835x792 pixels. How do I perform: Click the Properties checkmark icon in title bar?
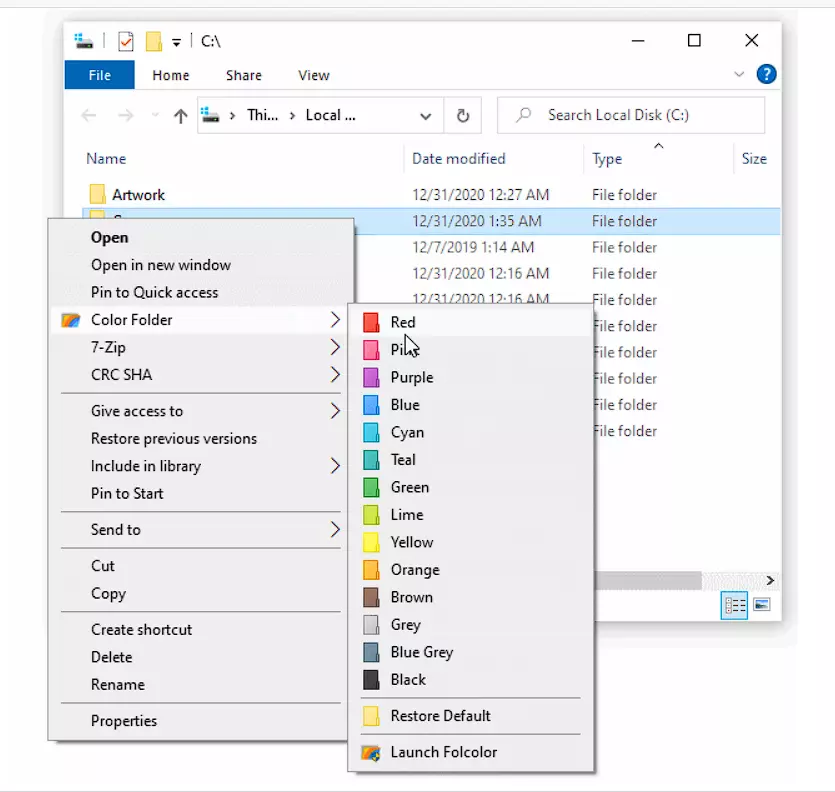point(126,41)
